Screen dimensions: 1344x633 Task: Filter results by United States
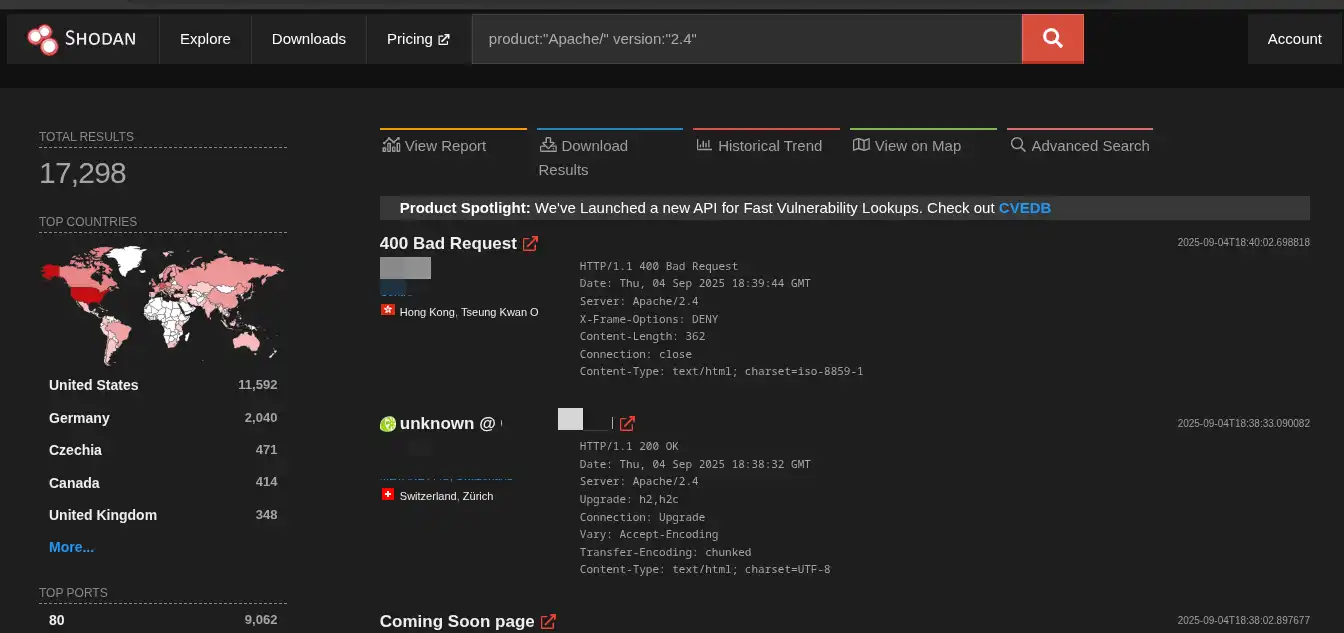[x=94, y=385]
